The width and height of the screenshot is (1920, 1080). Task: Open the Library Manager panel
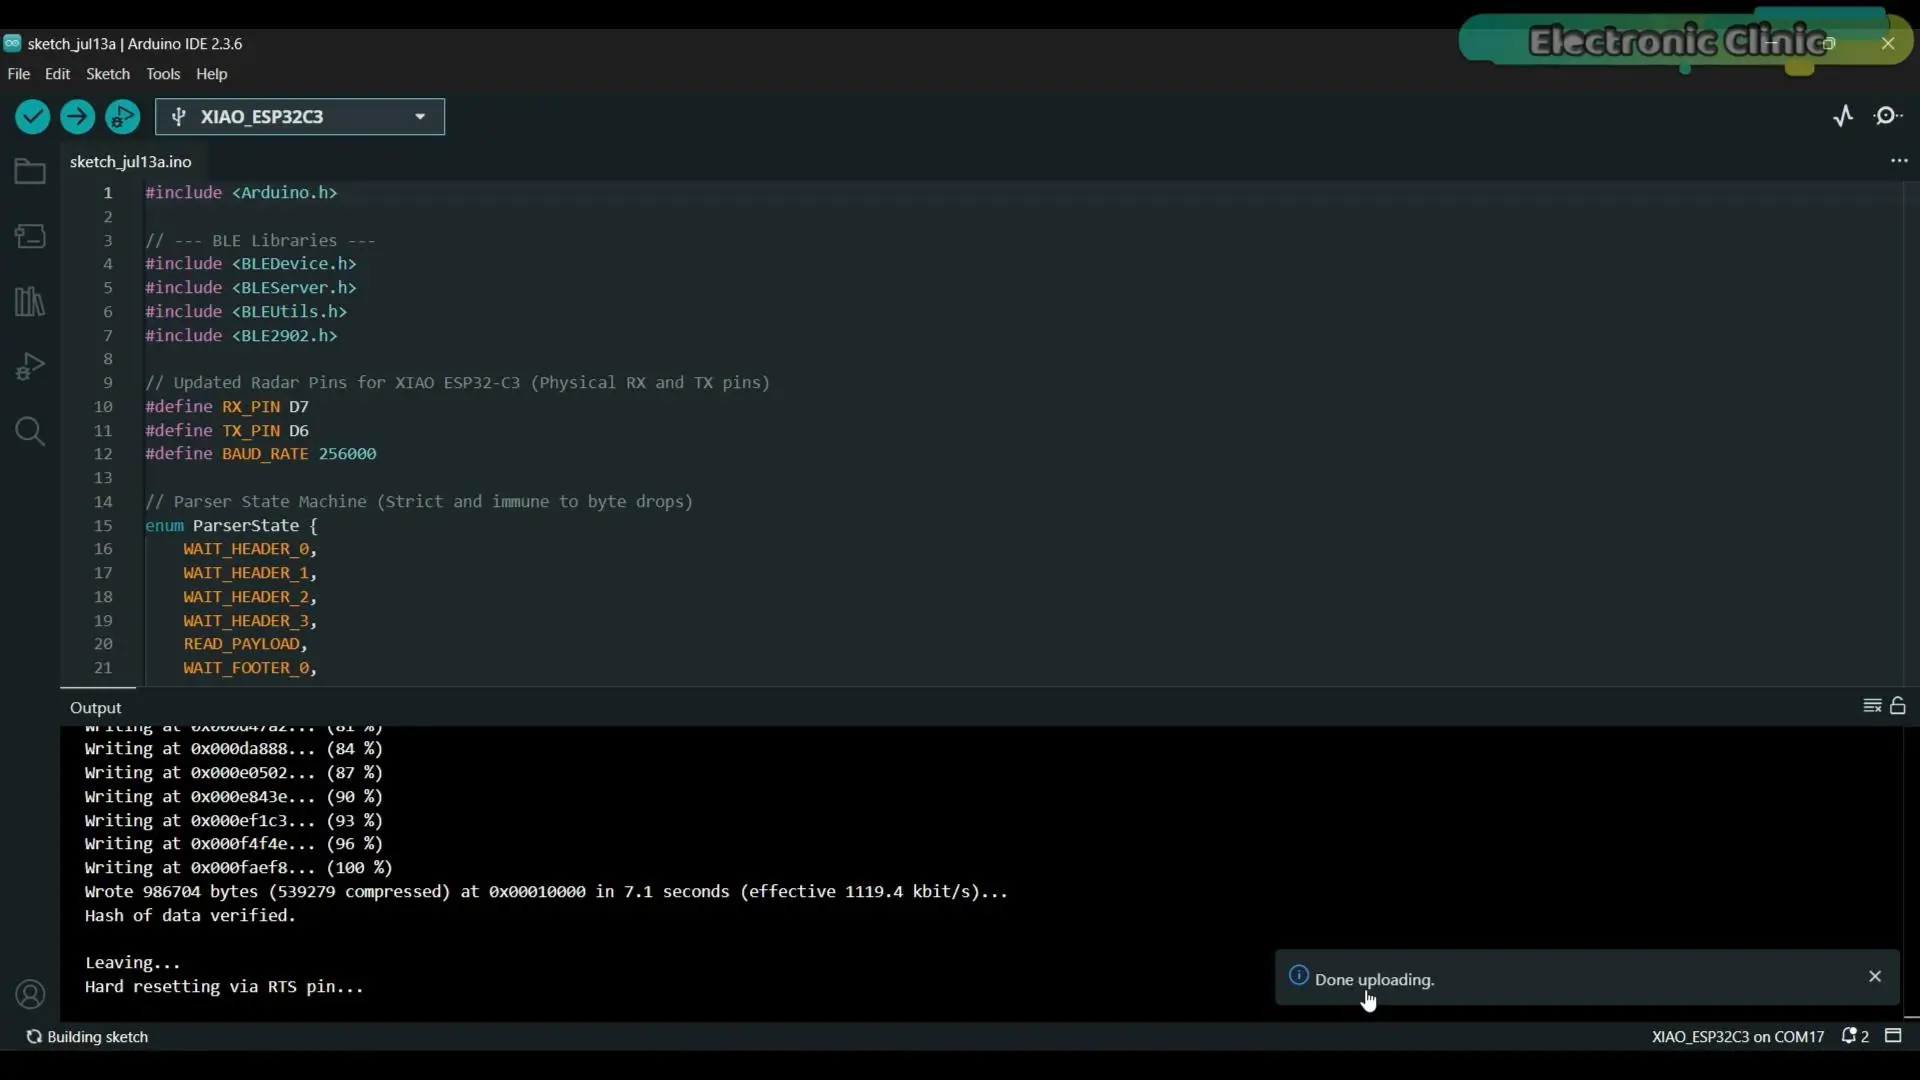[30, 301]
